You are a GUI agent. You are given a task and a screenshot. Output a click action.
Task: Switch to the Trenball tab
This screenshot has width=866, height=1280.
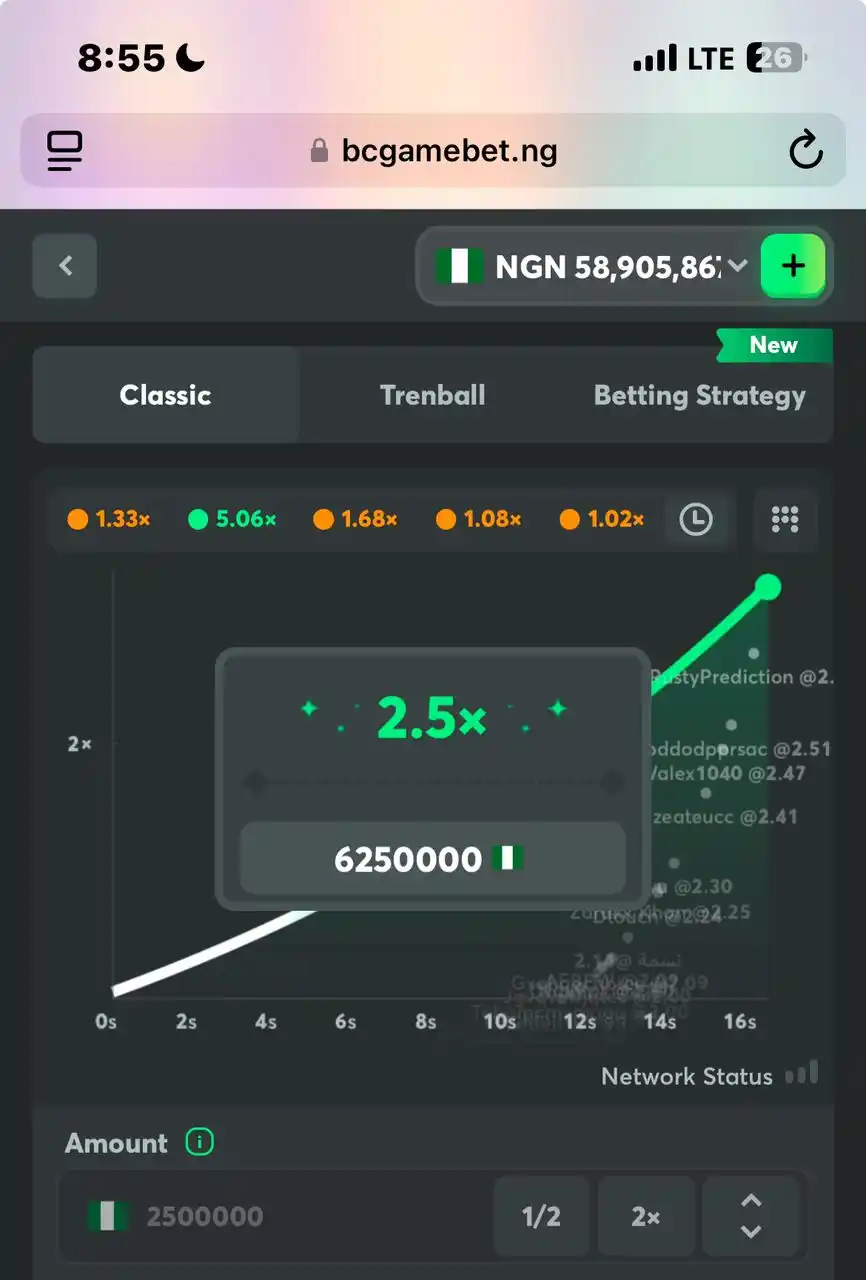tap(432, 395)
